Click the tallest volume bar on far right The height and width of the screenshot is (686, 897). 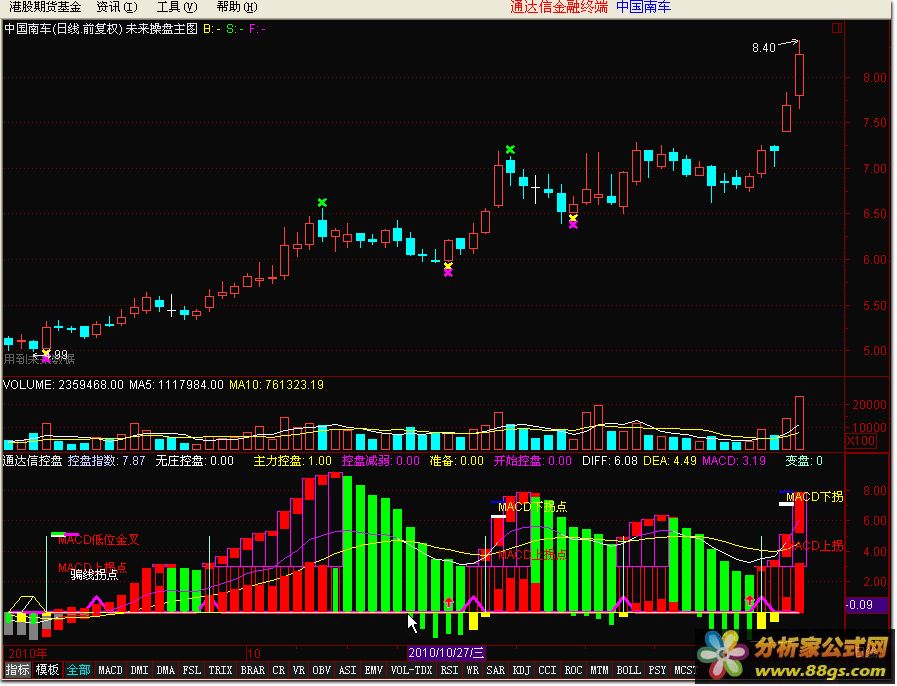click(x=799, y=423)
